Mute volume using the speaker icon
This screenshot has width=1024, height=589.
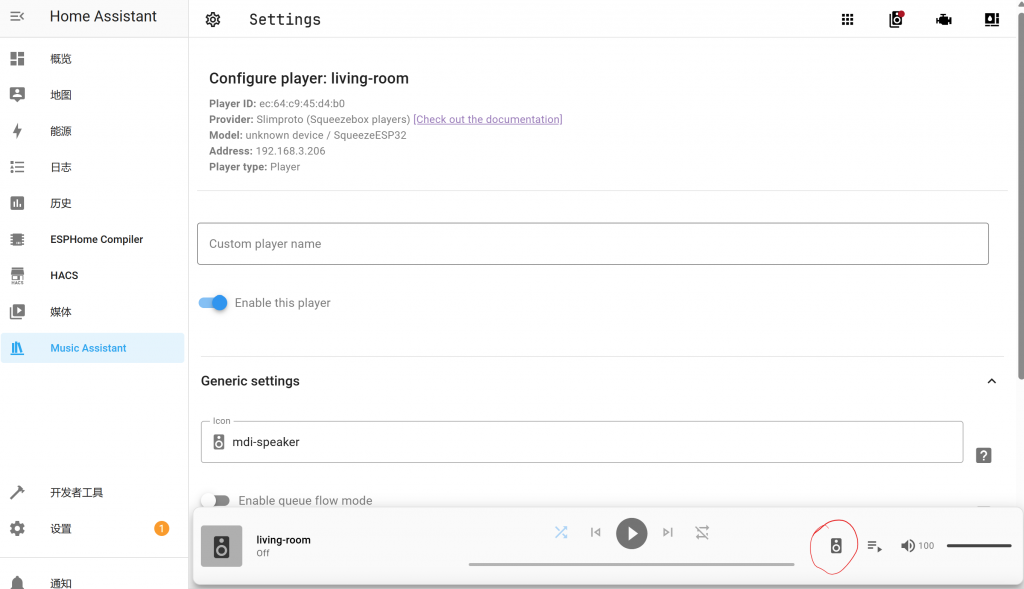[907, 546]
